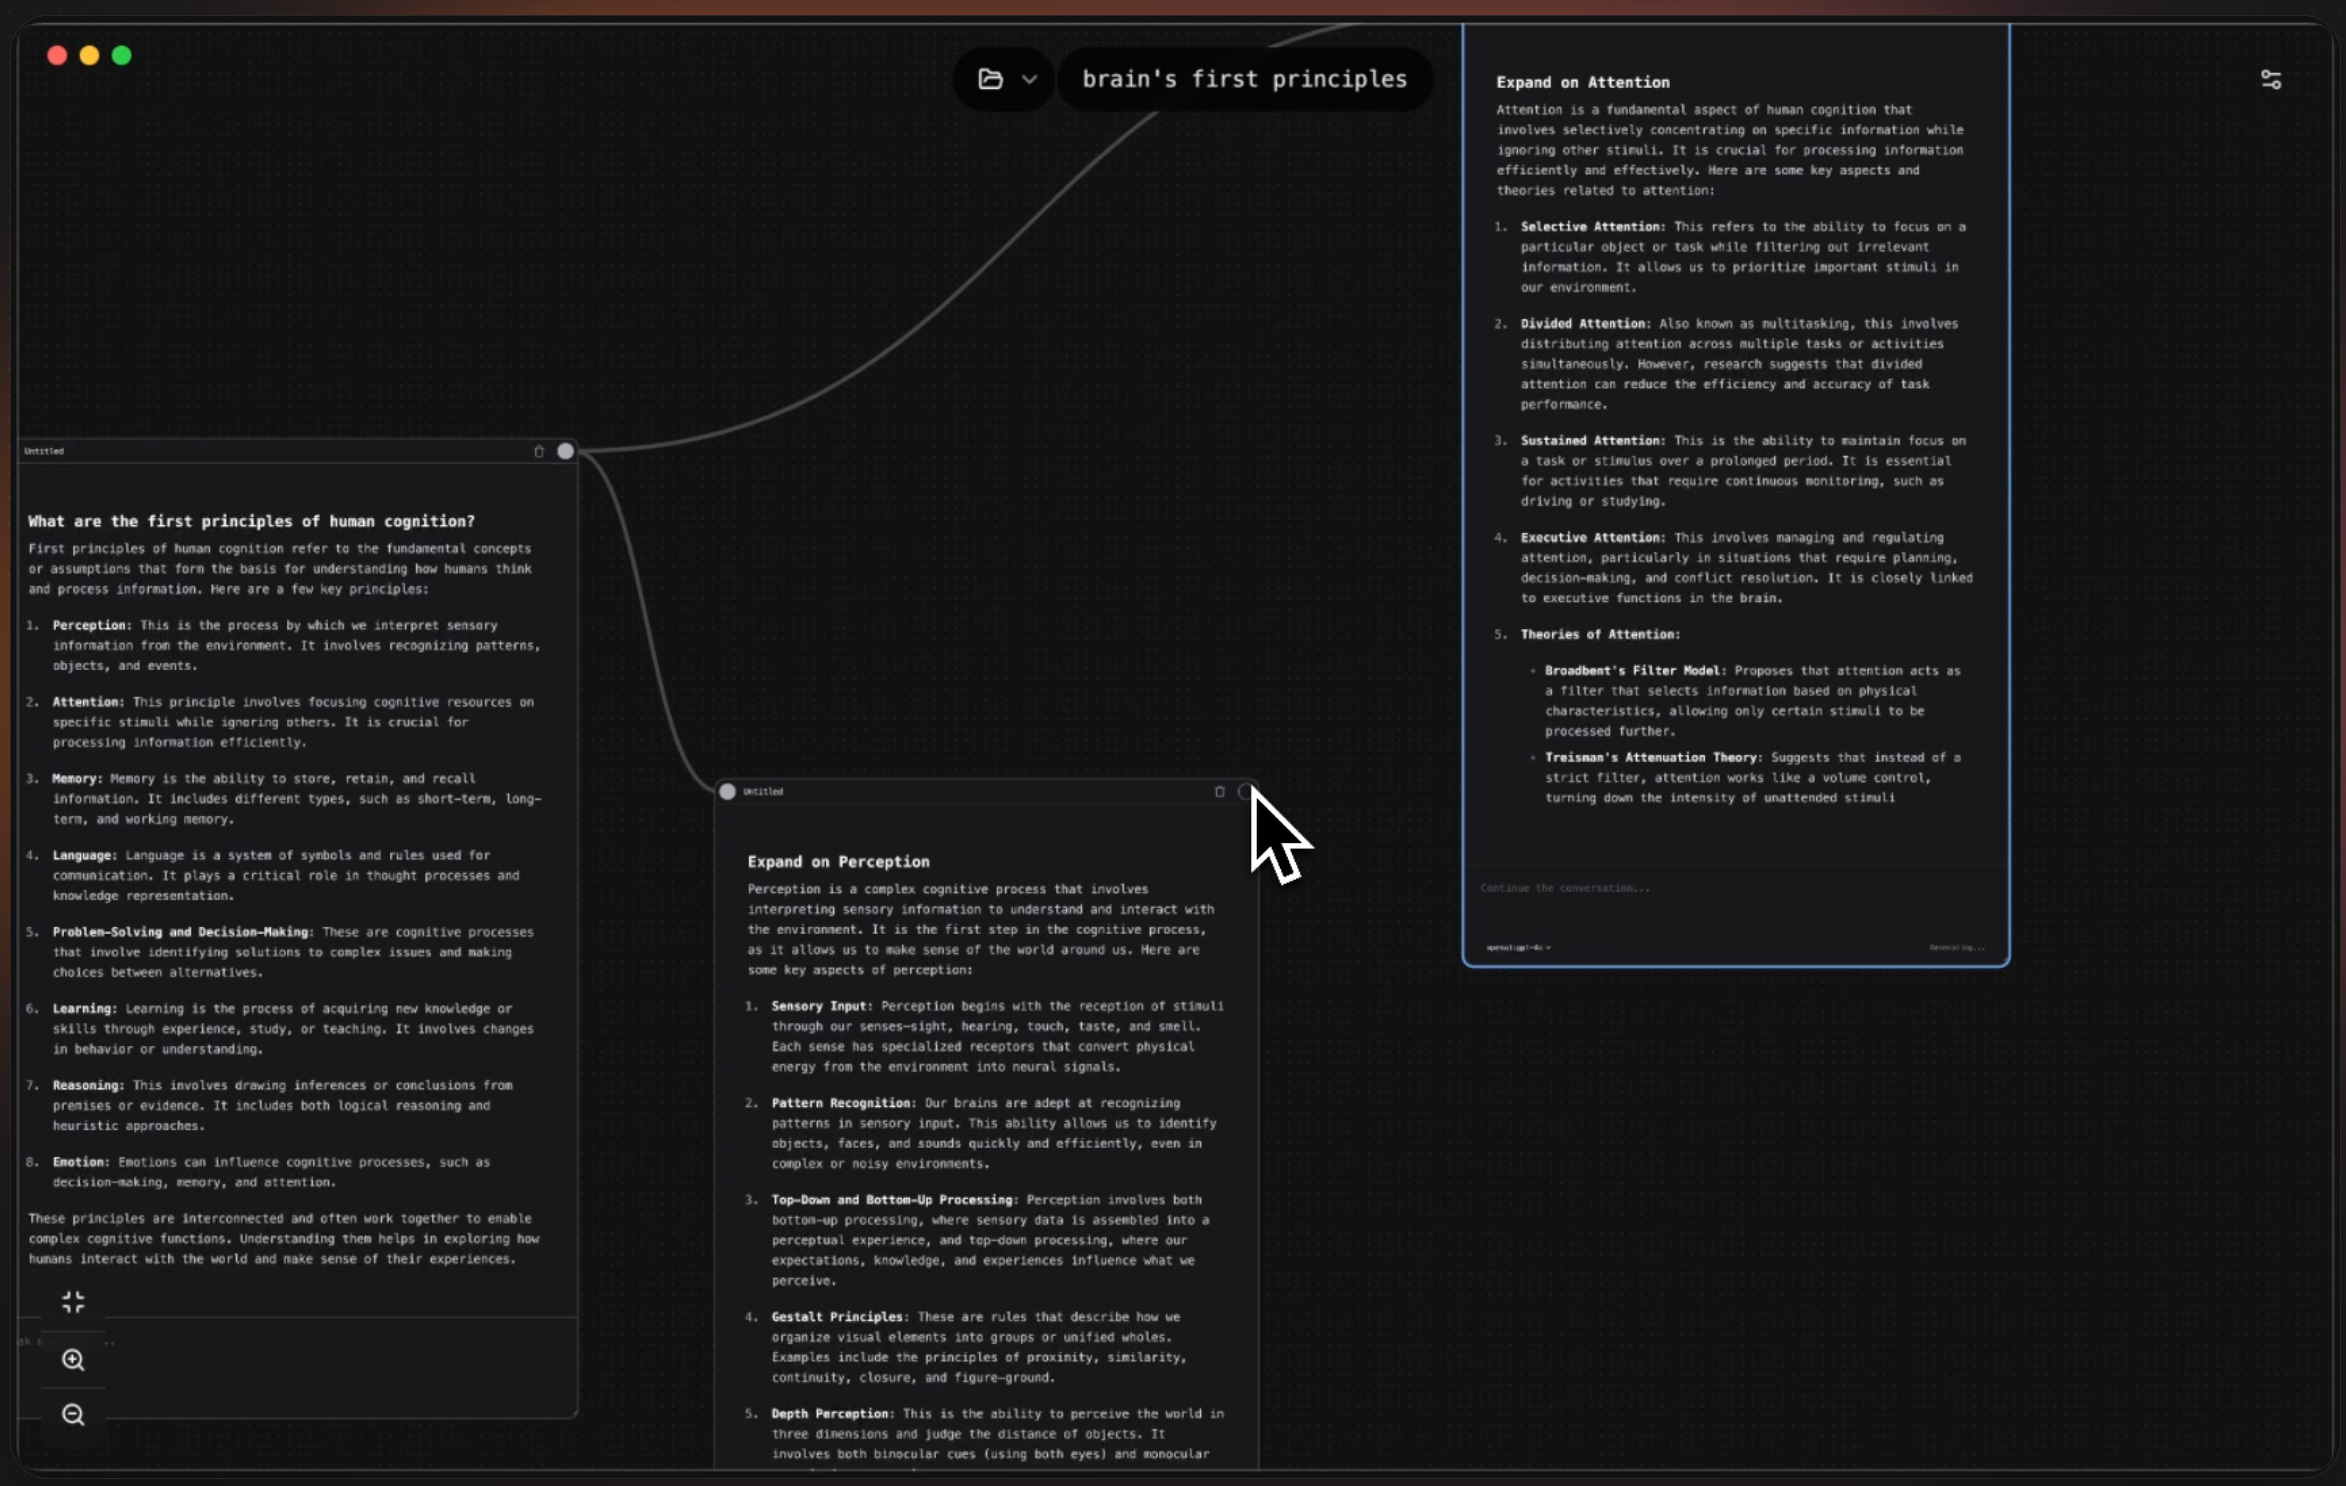Click the yellow macOS minimize window button
Image resolution: width=2346 pixels, height=1486 pixels.
[89, 55]
